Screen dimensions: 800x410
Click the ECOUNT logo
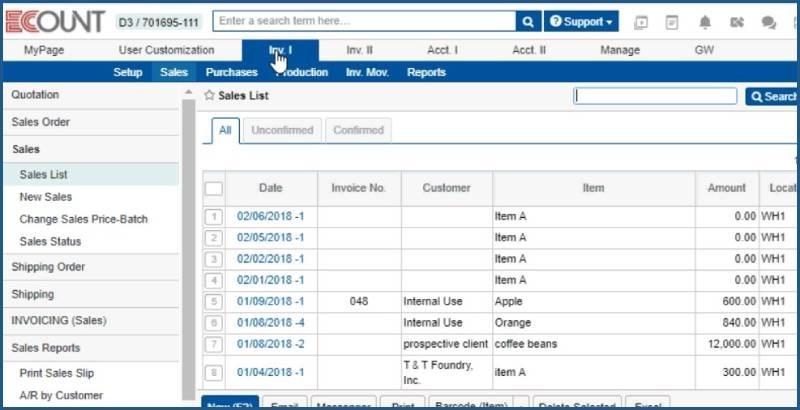tap(55, 21)
